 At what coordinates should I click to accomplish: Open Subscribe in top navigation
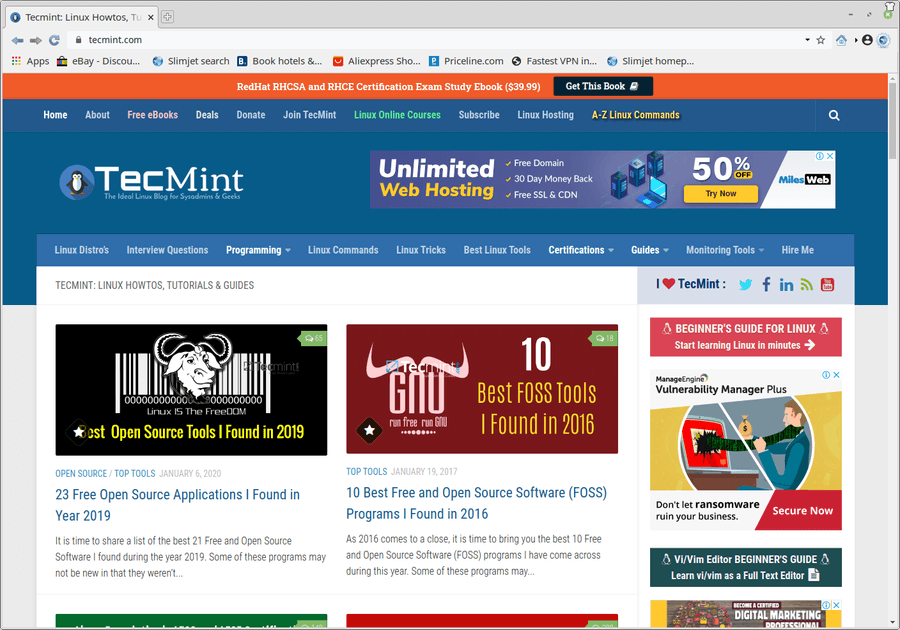click(x=479, y=115)
